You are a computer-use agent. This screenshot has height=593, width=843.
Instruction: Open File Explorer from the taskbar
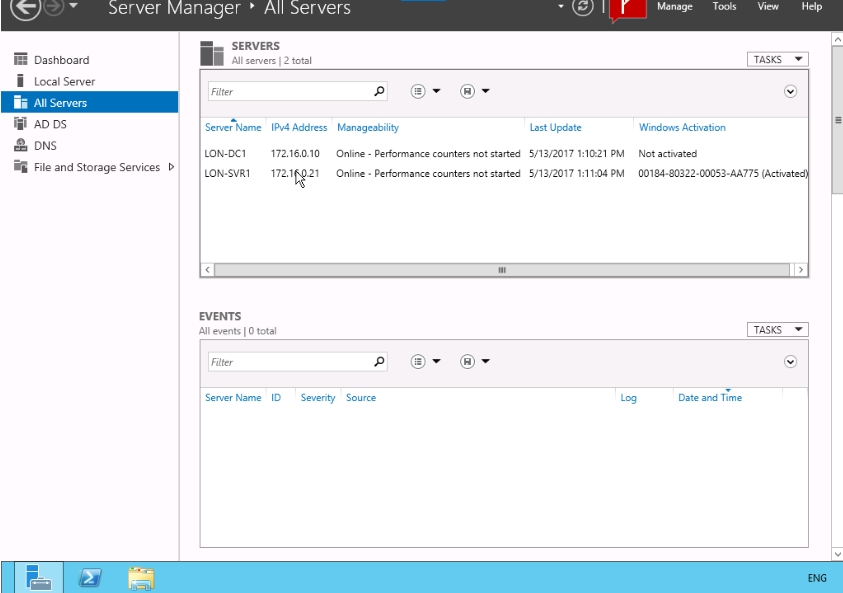click(x=141, y=578)
